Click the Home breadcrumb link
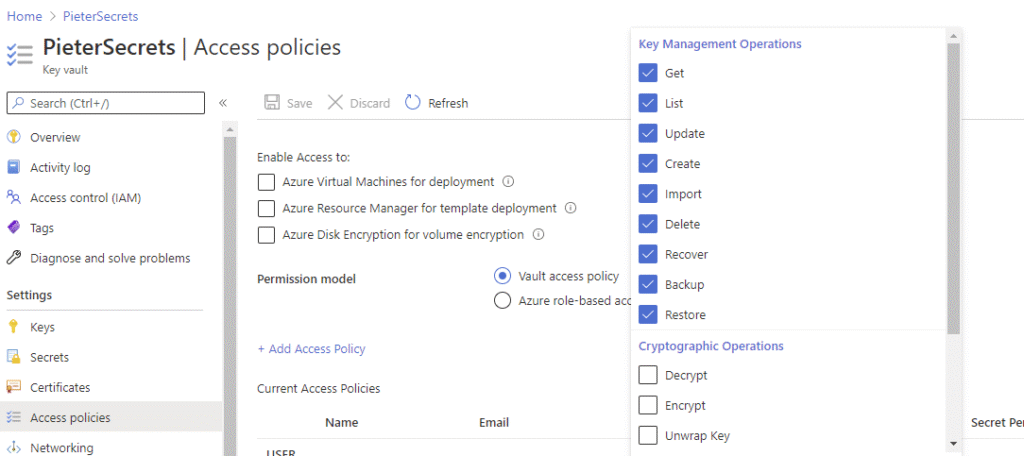Viewport: 1024px width, 456px height. pos(24,16)
